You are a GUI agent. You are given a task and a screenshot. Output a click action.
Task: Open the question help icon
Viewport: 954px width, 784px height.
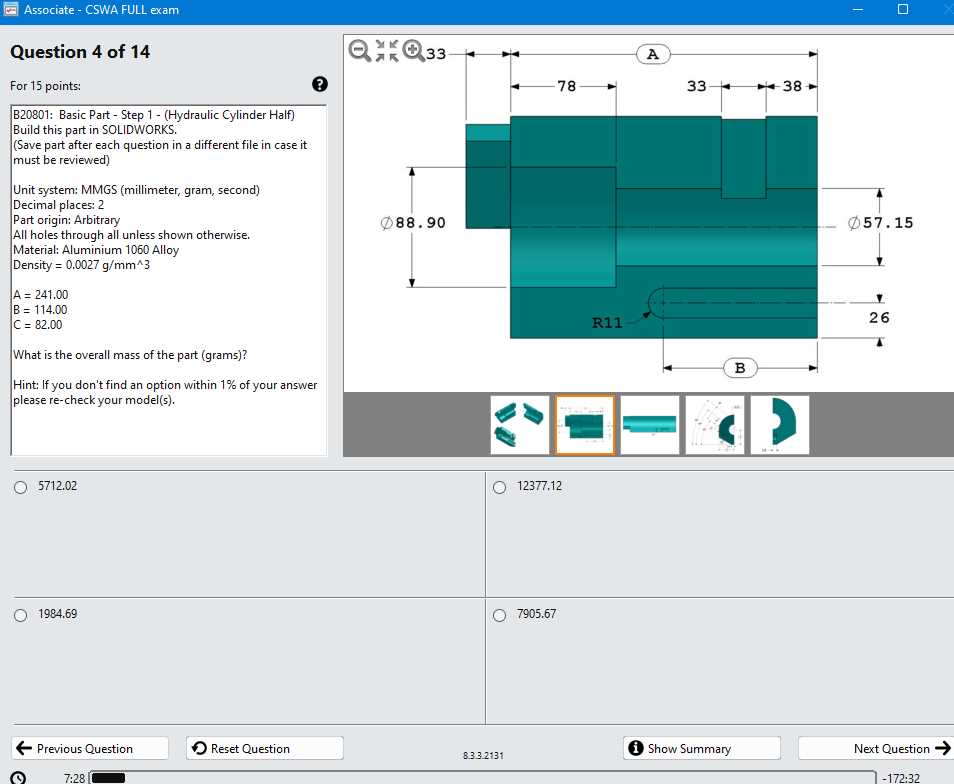(319, 85)
